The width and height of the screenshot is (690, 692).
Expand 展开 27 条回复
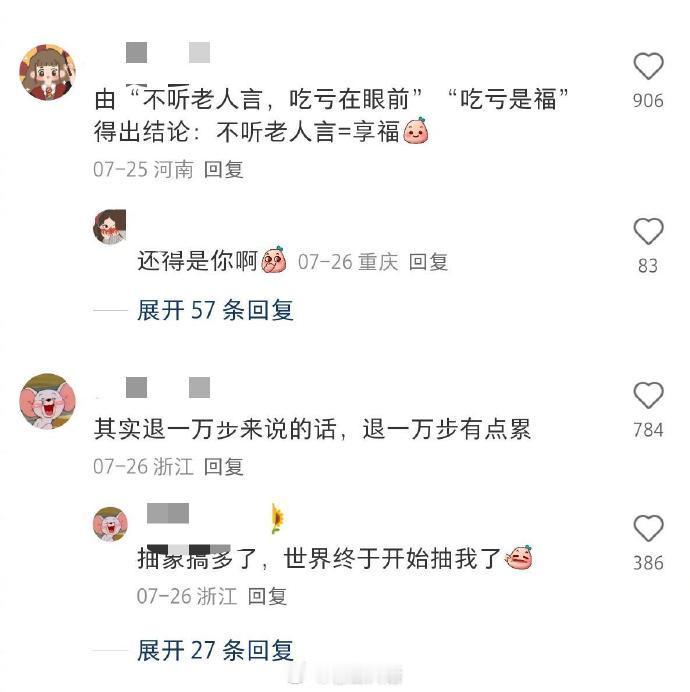pos(215,651)
